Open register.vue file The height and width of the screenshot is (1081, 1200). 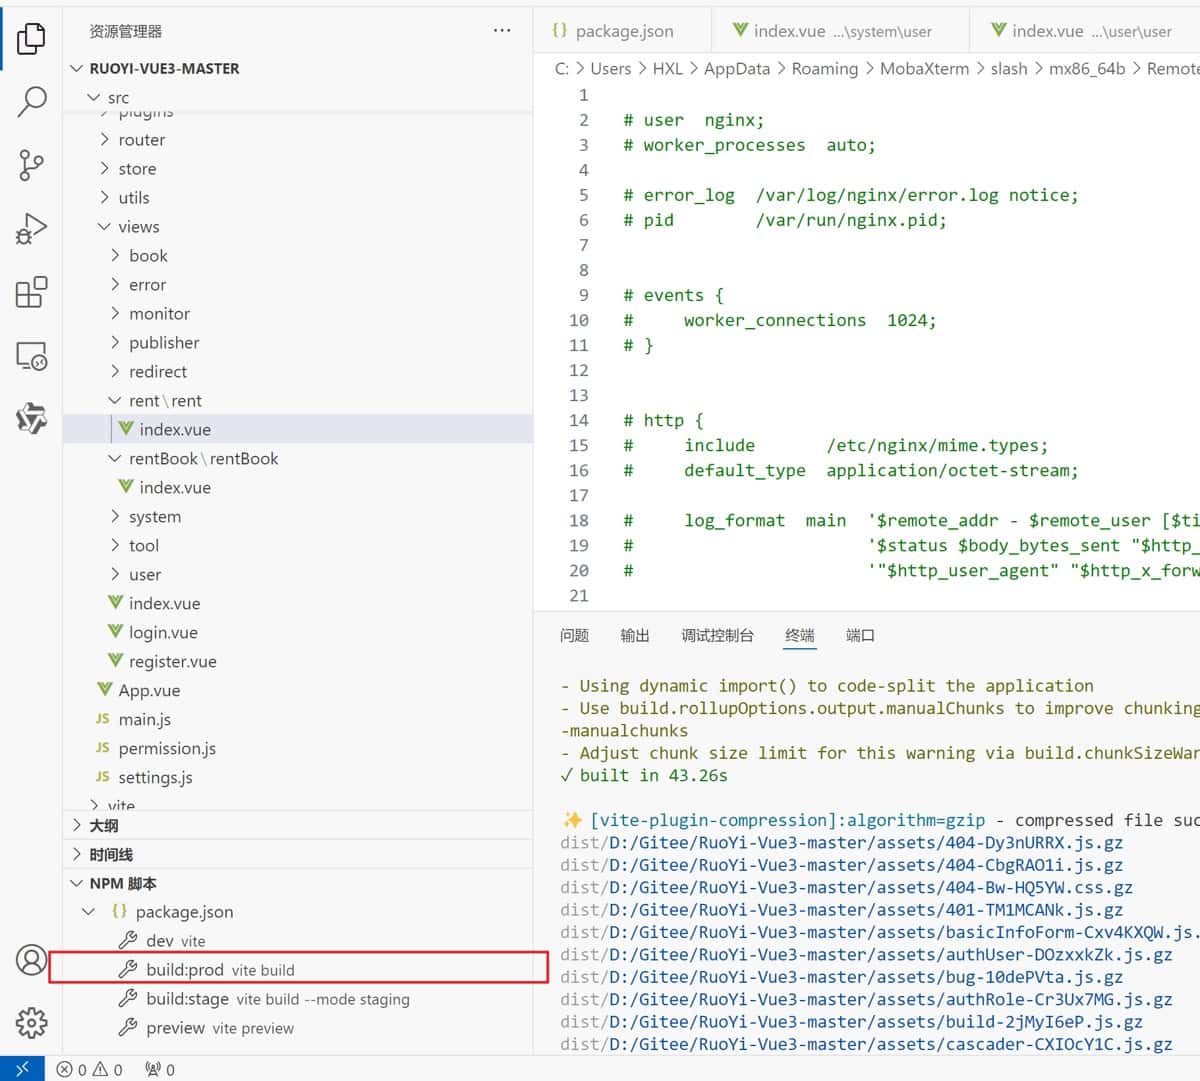pos(298,661)
